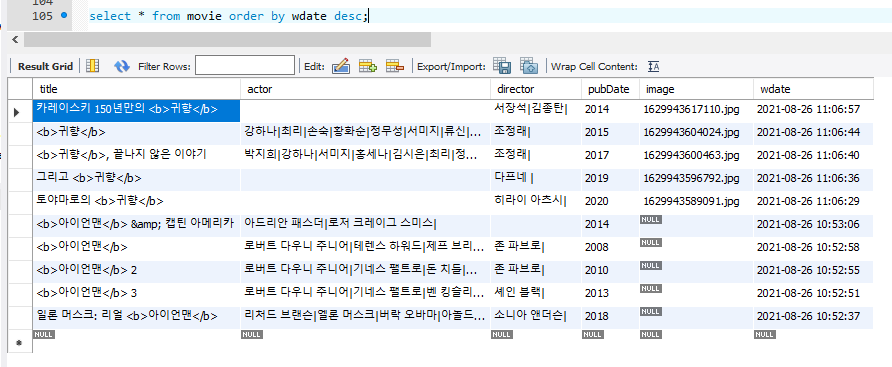Select the pubDate cell 2015

pyautogui.click(x=610, y=133)
